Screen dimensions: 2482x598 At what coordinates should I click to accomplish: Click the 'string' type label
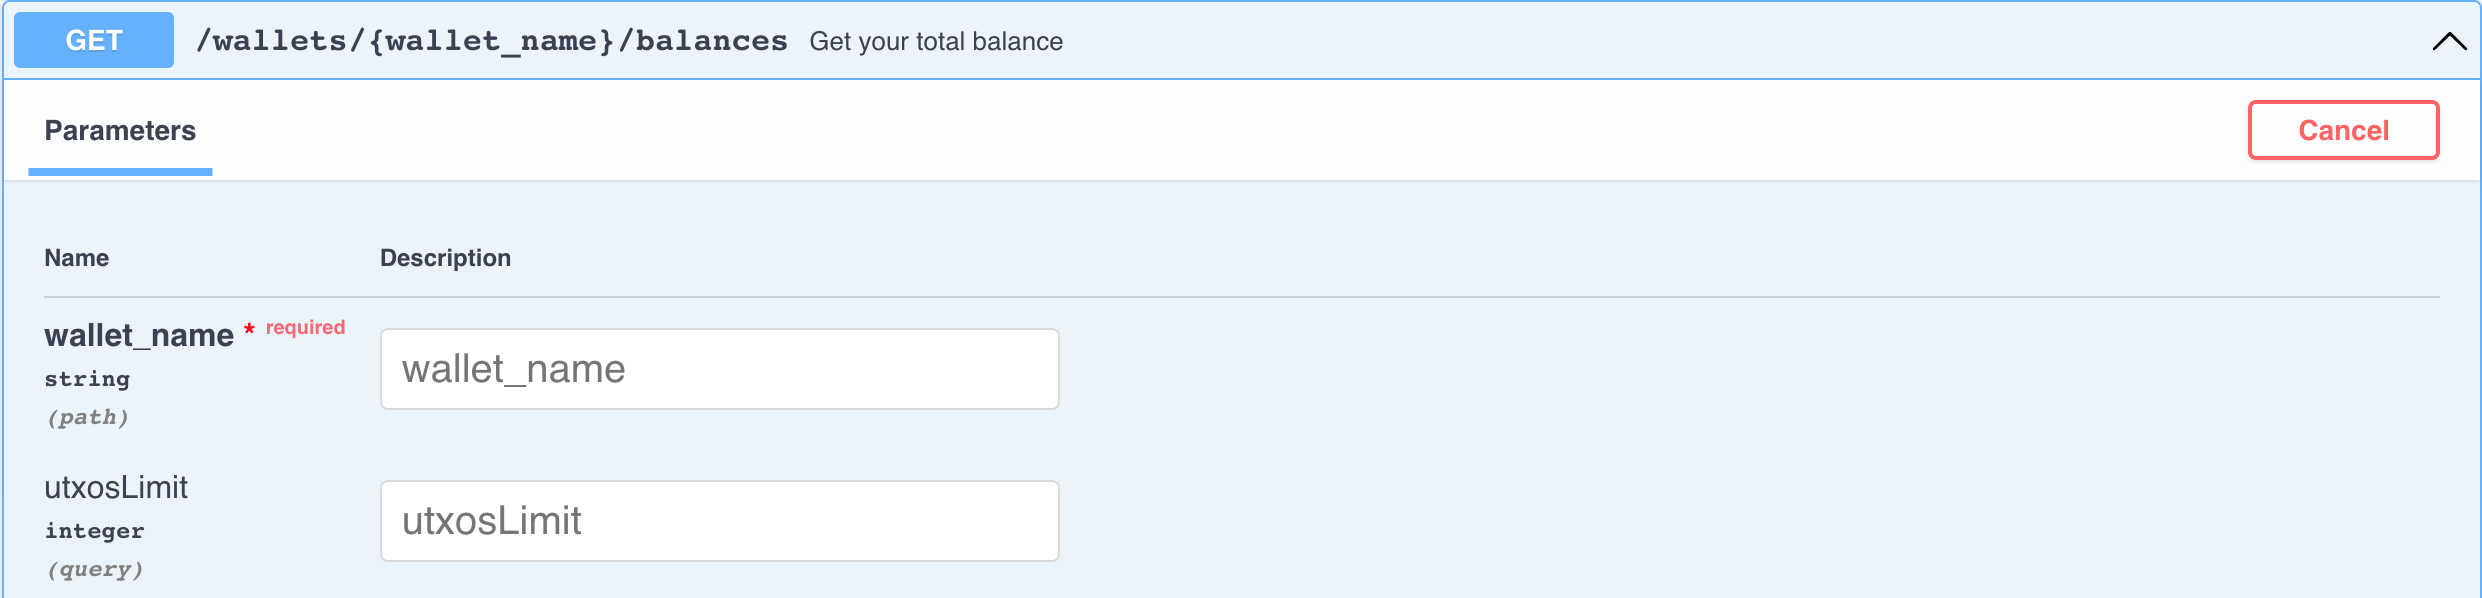click(87, 379)
